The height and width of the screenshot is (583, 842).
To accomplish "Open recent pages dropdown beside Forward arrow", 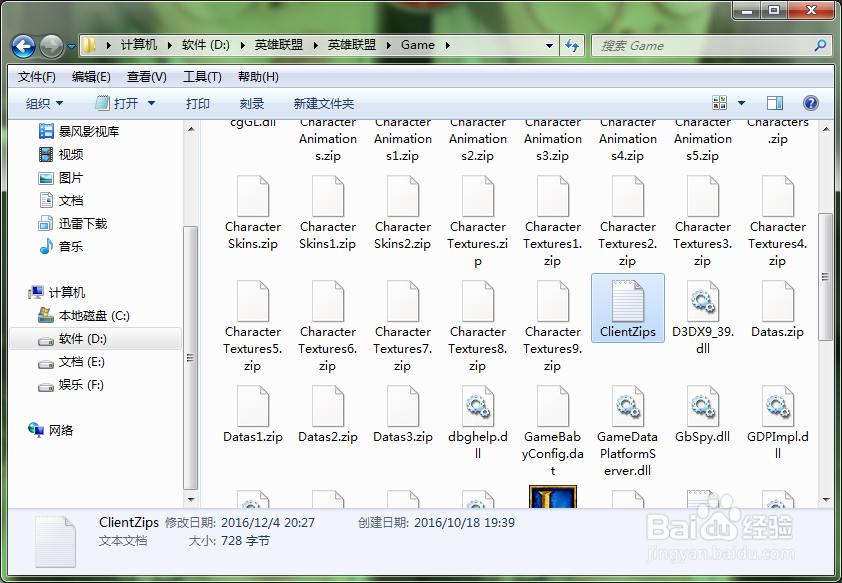I will tap(71, 47).
